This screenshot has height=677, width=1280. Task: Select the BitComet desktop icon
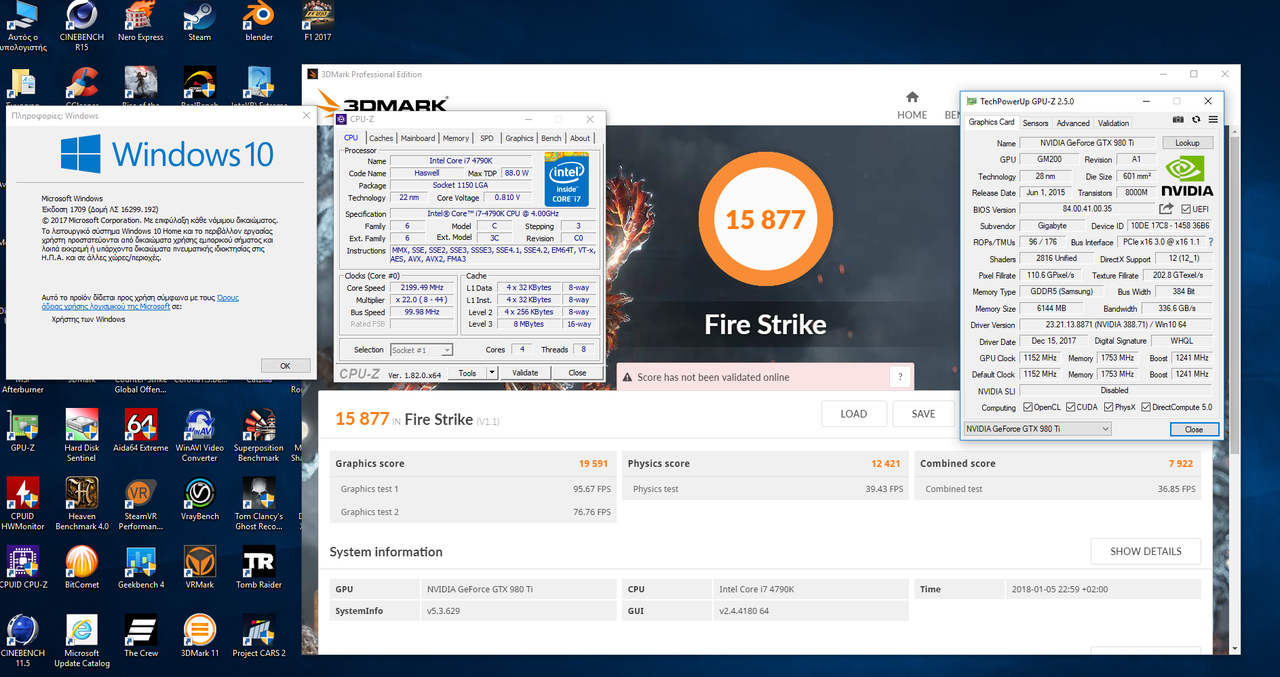(x=81, y=567)
